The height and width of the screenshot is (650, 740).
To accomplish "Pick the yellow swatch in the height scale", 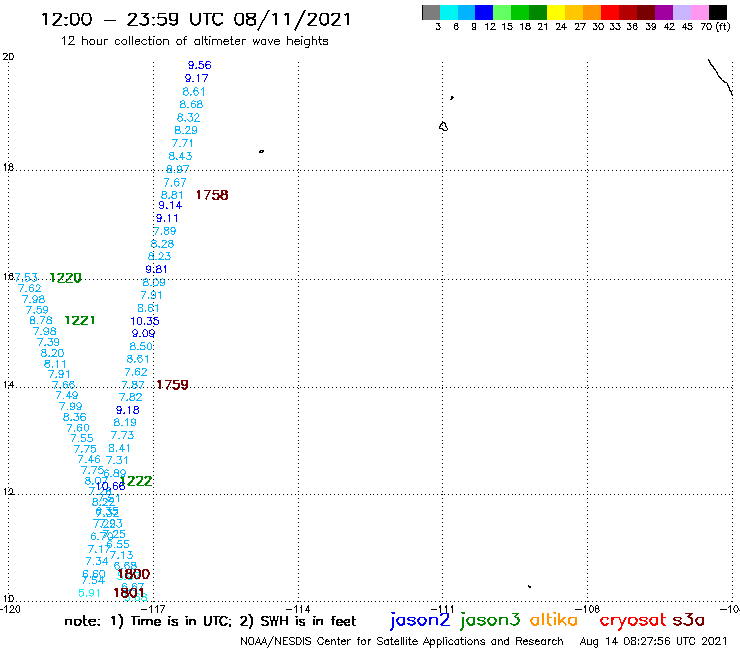I will (x=556, y=12).
